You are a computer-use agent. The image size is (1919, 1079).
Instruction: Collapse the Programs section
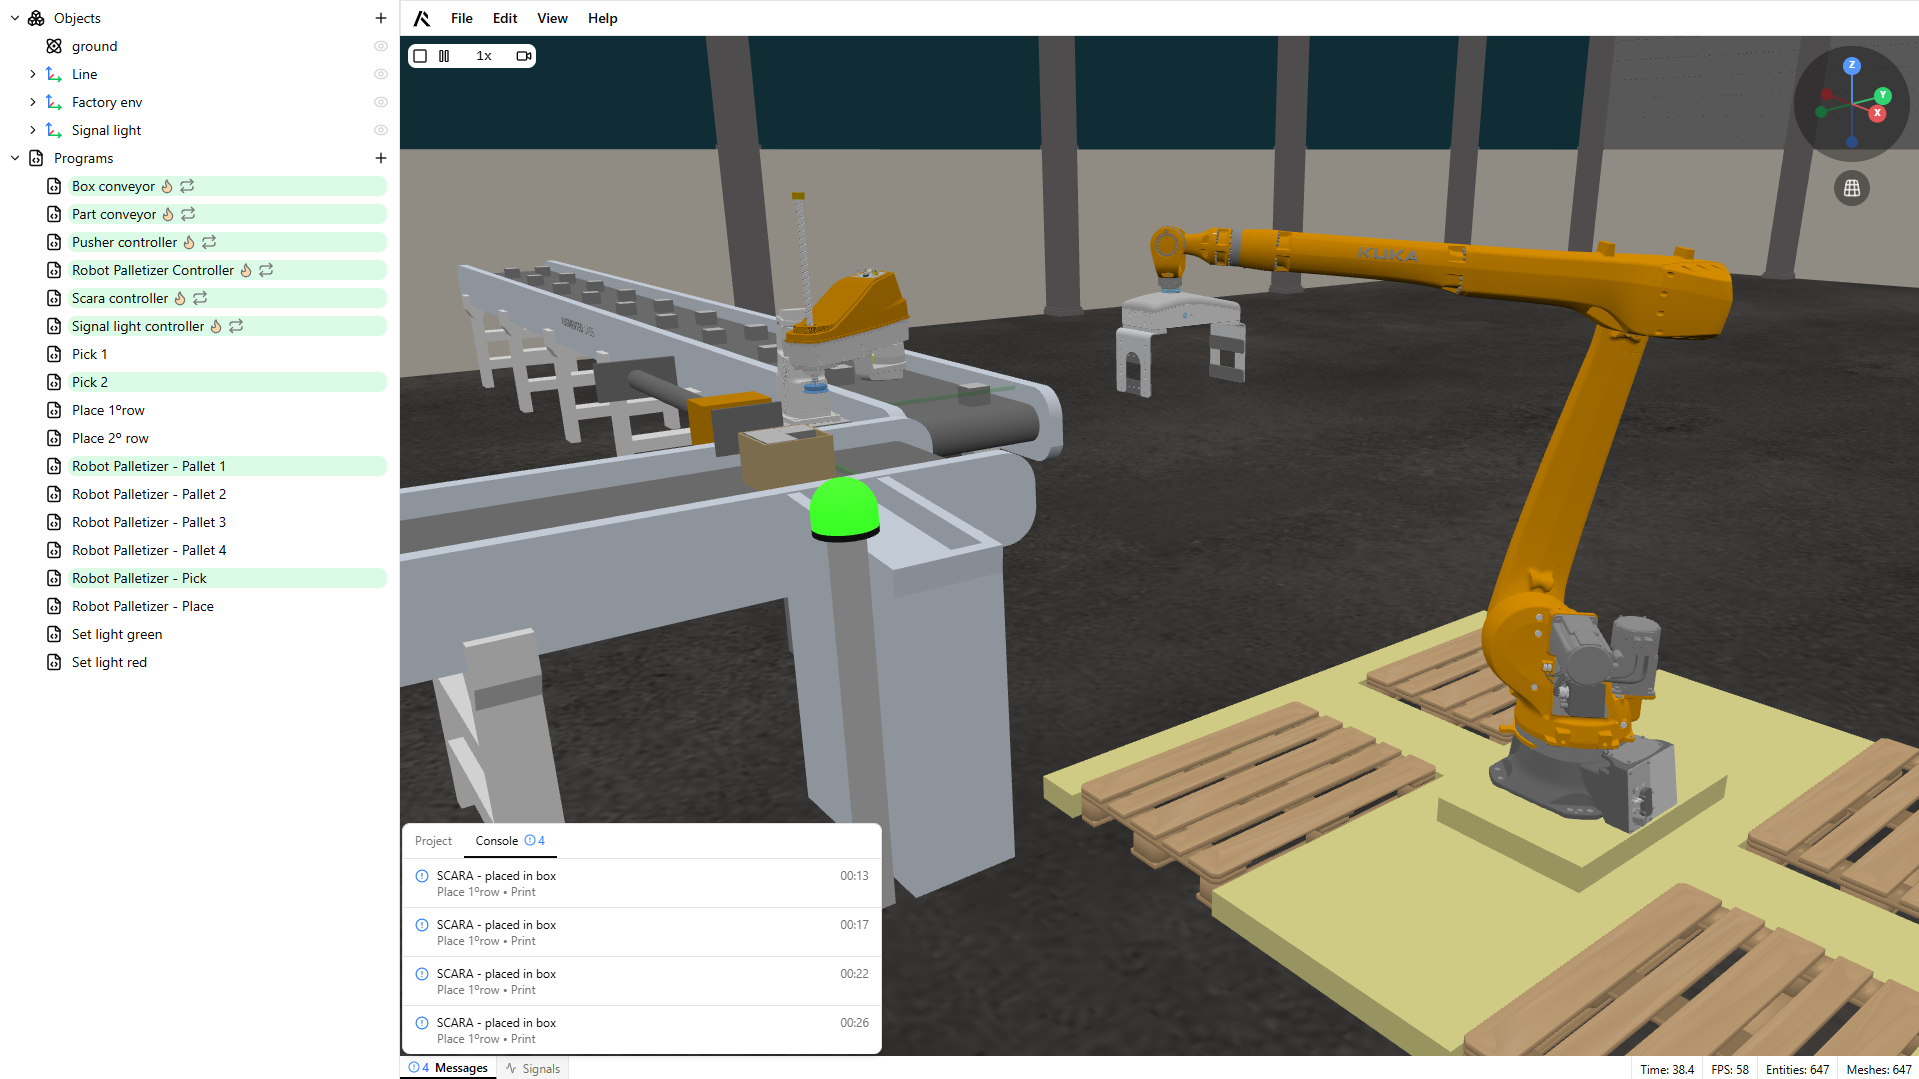pos(15,158)
